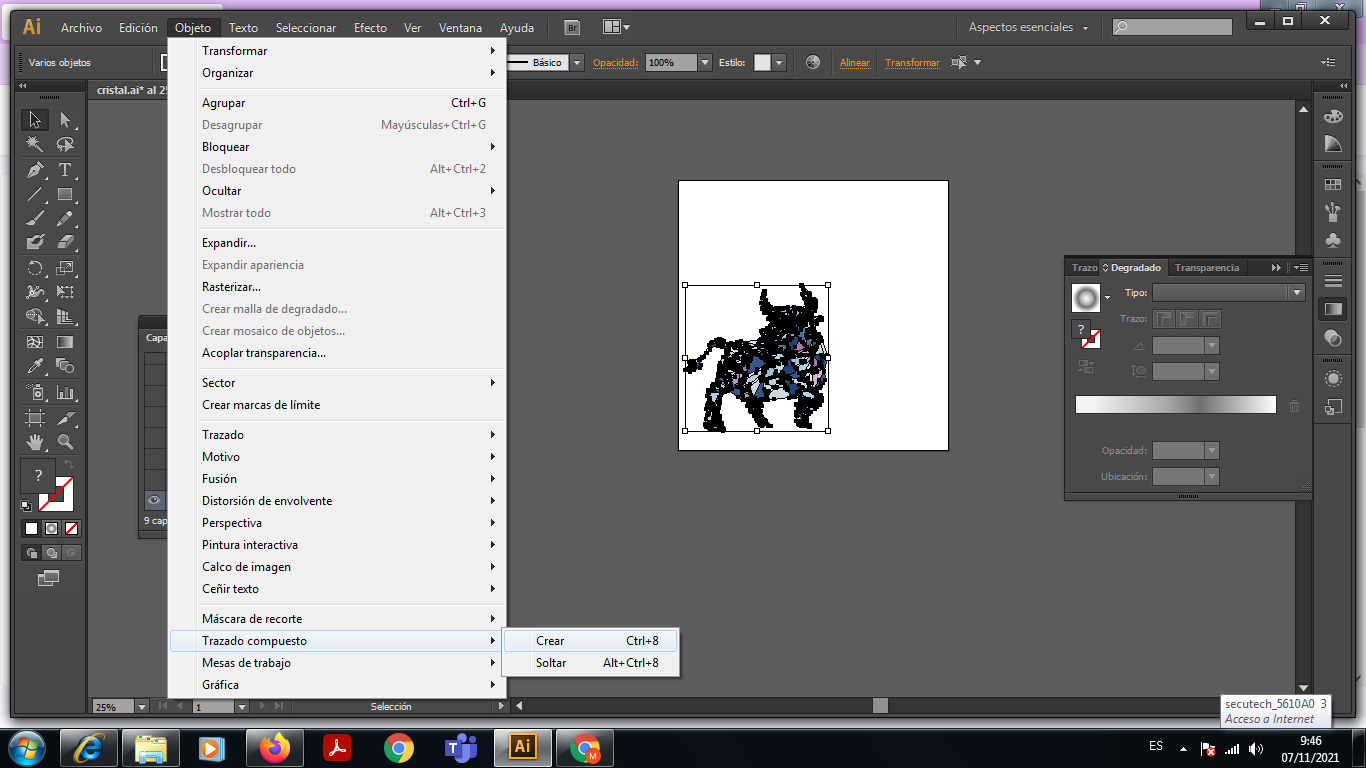Image resolution: width=1366 pixels, height=768 pixels.
Task: Choose Soltar in Trazado compuesto submenu
Action: point(590,663)
